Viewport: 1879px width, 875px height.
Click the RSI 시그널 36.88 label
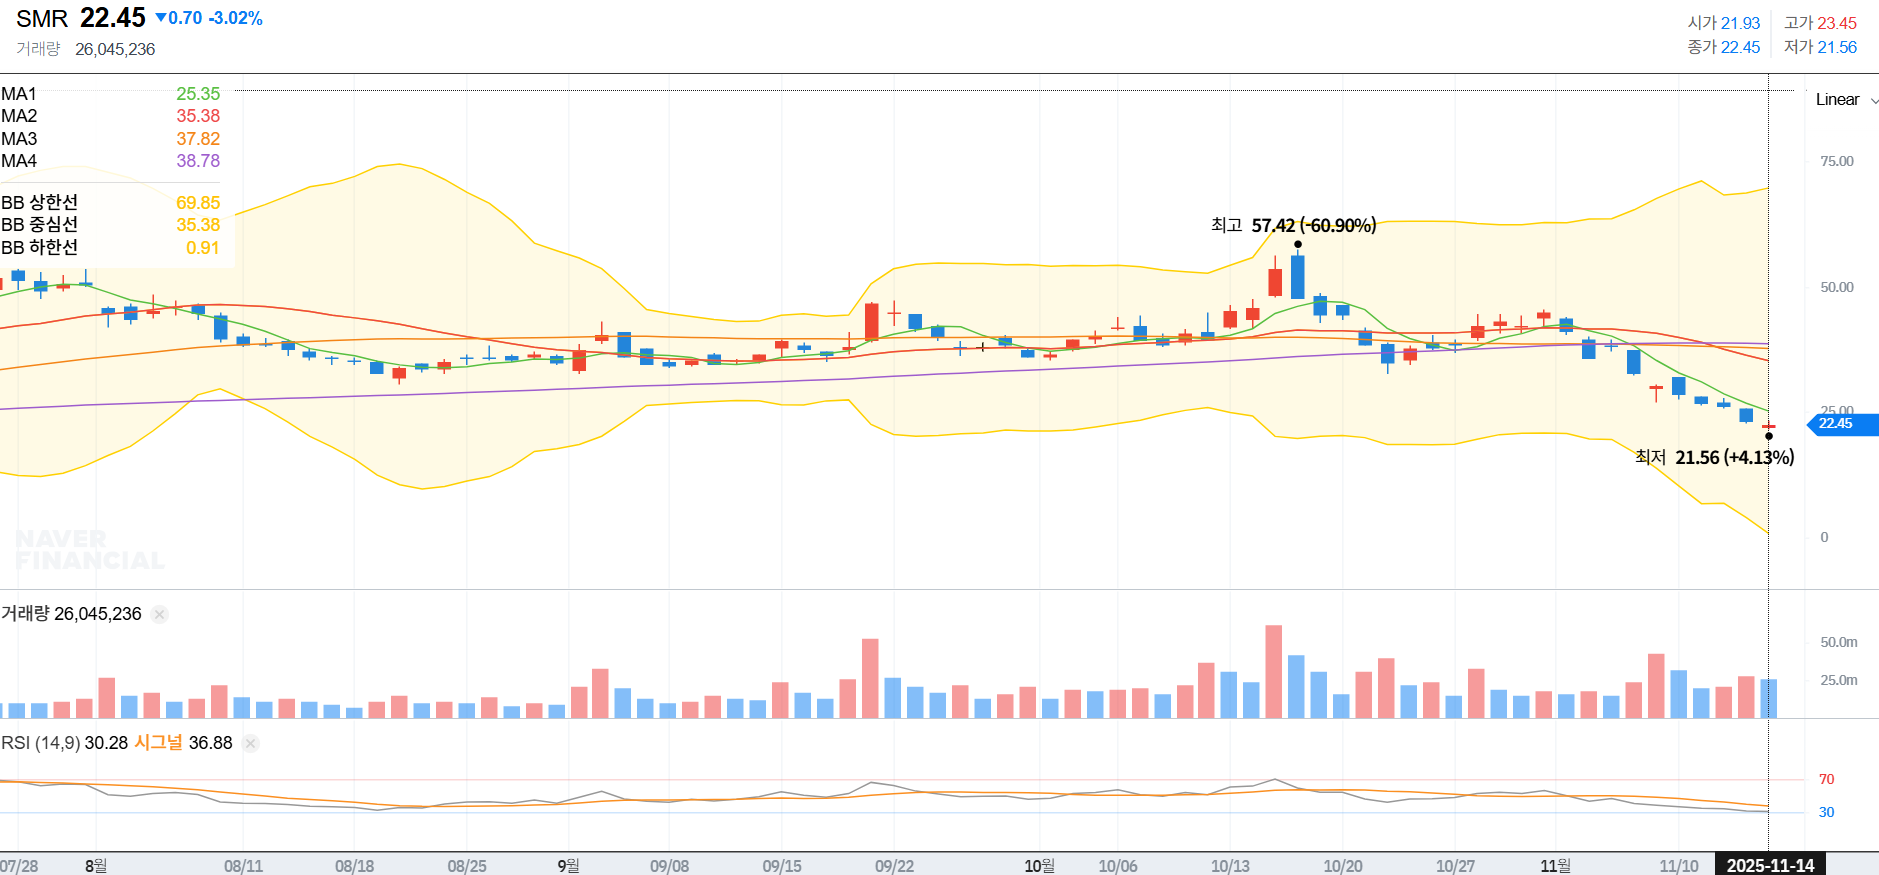[183, 743]
